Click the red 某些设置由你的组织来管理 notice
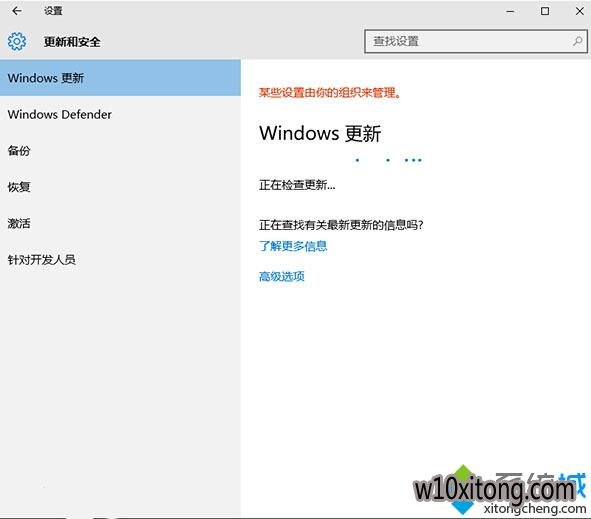591x519 pixels. [x=330, y=92]
